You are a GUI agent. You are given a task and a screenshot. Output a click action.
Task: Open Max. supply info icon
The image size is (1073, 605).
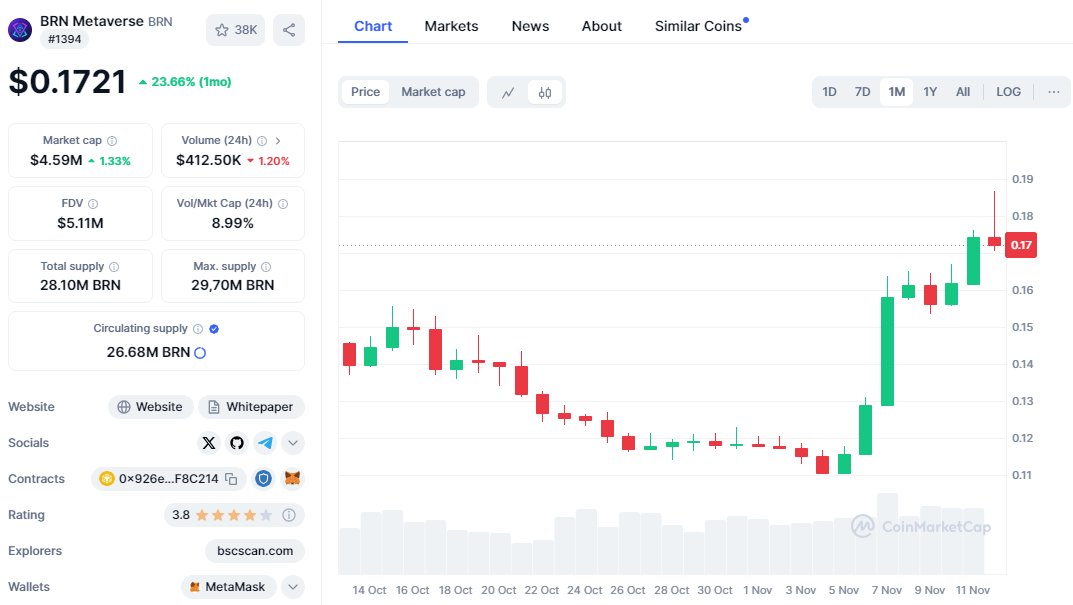[x=266, y=267]
